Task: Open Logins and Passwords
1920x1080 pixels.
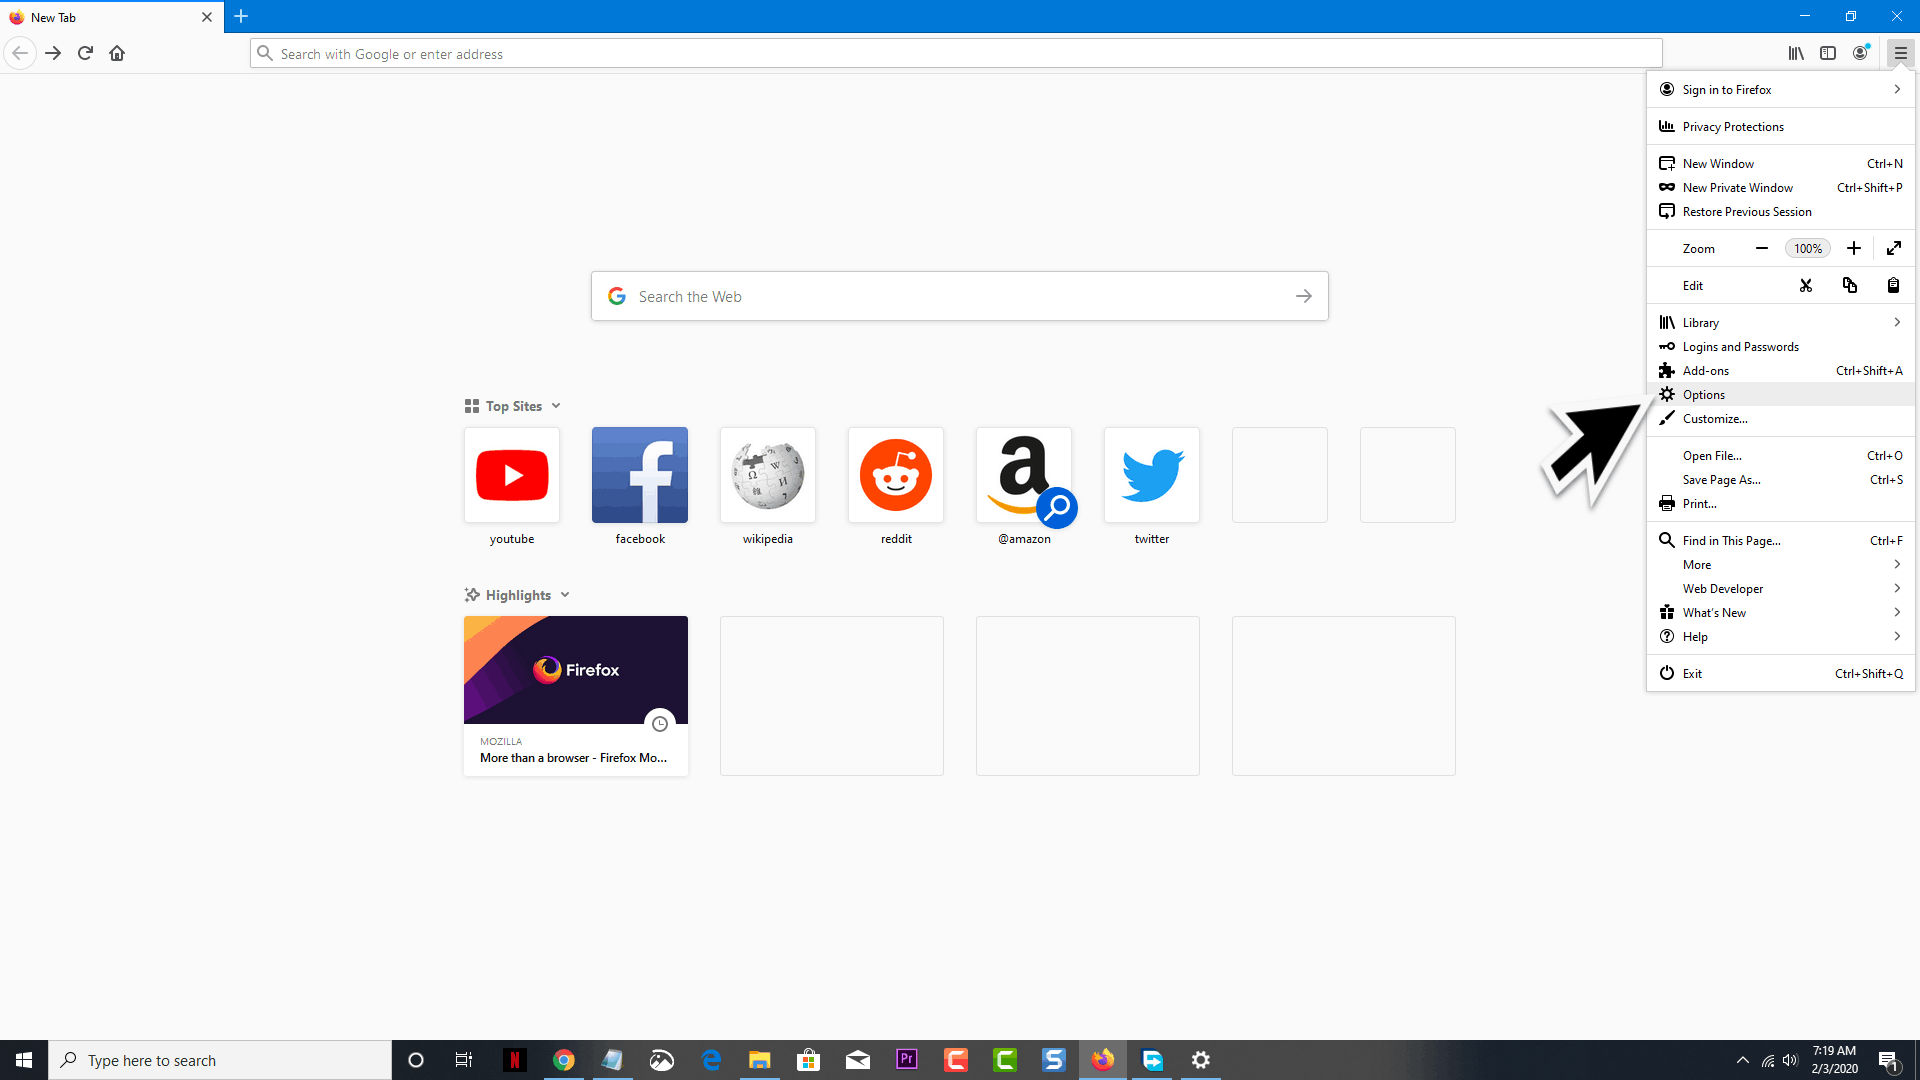Action: [1781, 347]
